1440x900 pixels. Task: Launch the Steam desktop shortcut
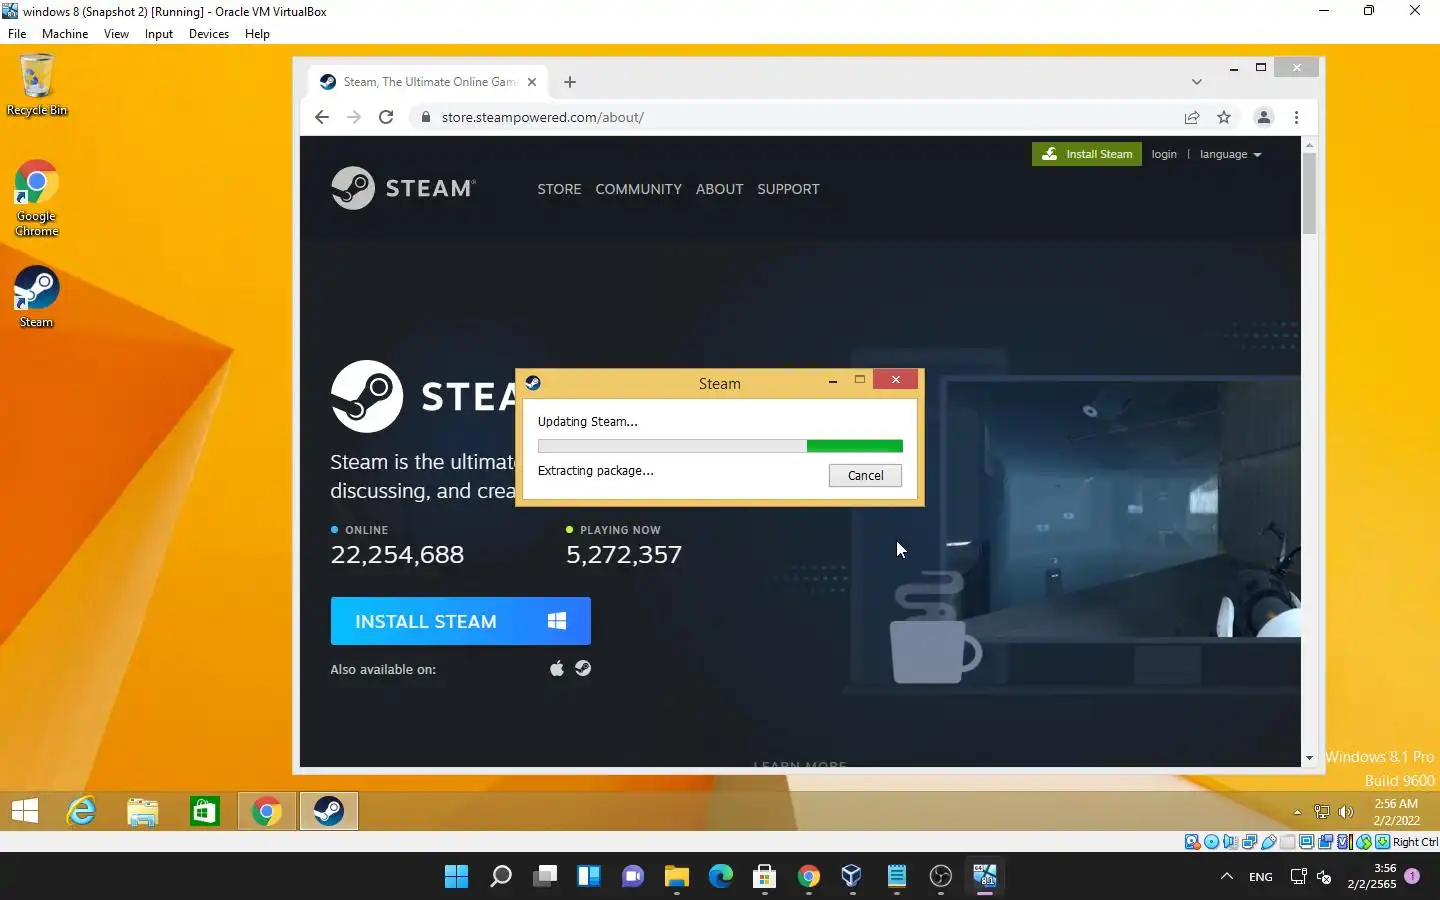tap(36, 297)
